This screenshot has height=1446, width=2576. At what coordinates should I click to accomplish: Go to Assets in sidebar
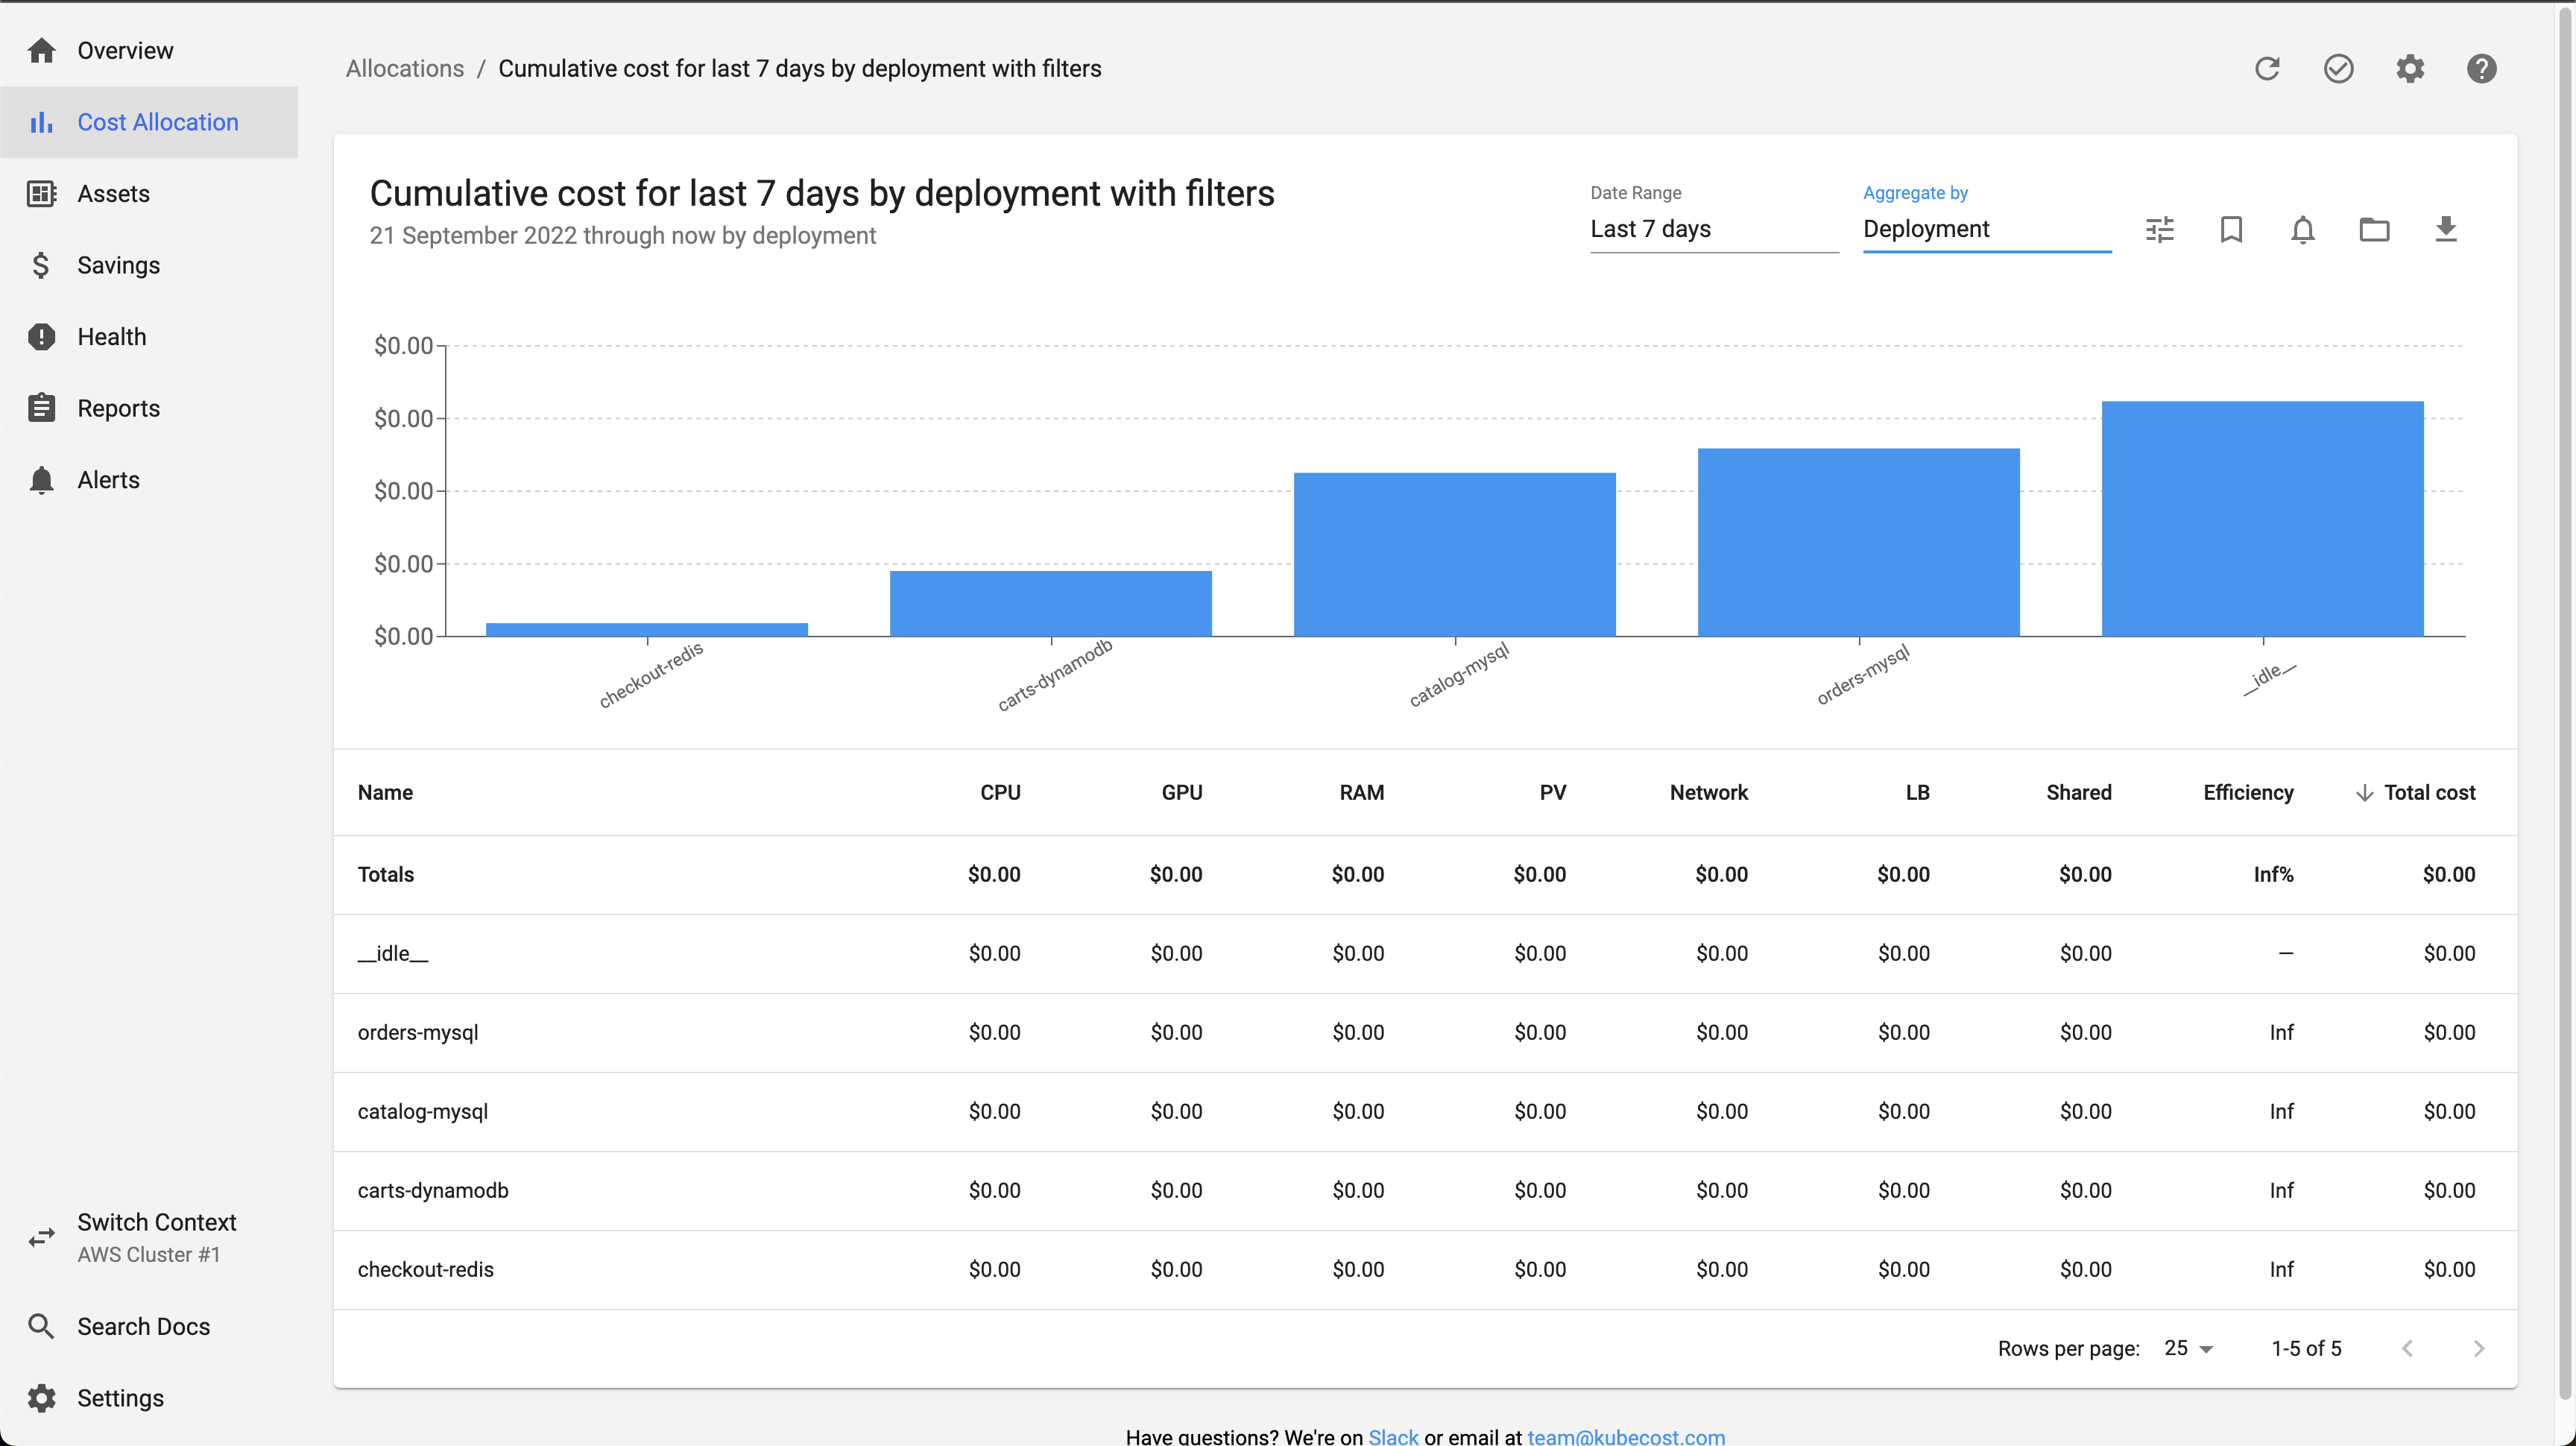point(113,194)
